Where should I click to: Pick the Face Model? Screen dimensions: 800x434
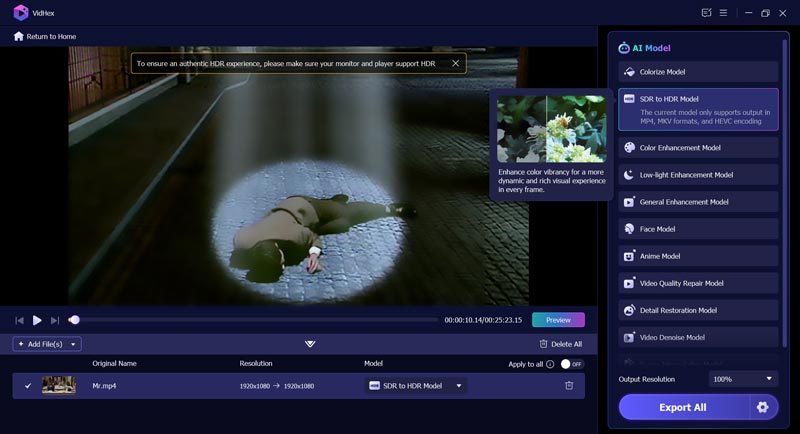coord(698,229)
